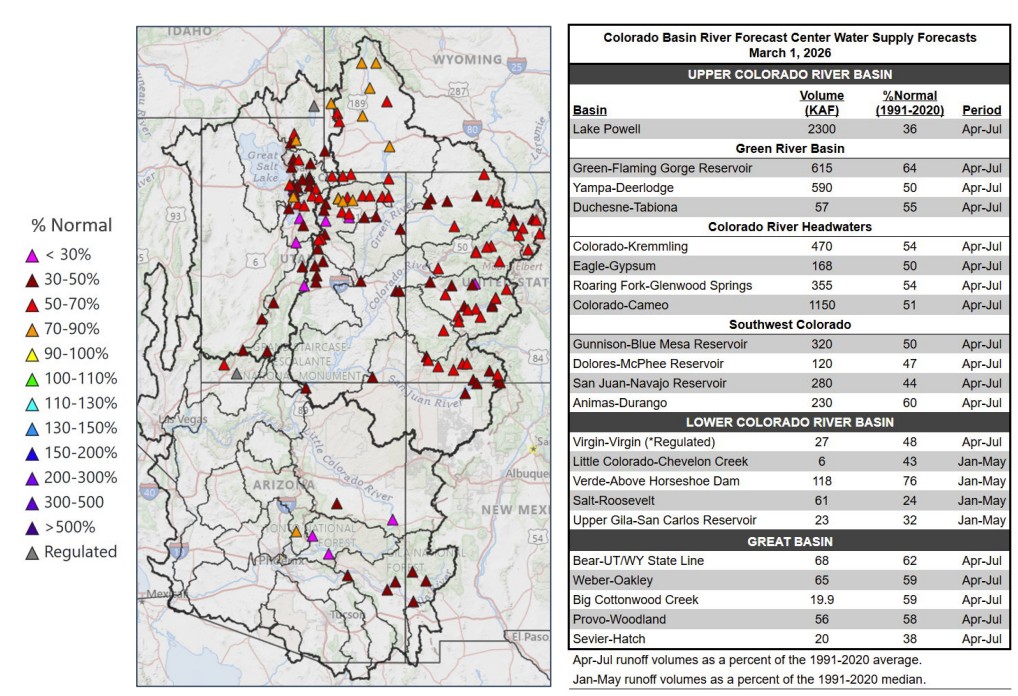
Task: Click the Las Vegas label on the map
Action: [x=179, y=417]
